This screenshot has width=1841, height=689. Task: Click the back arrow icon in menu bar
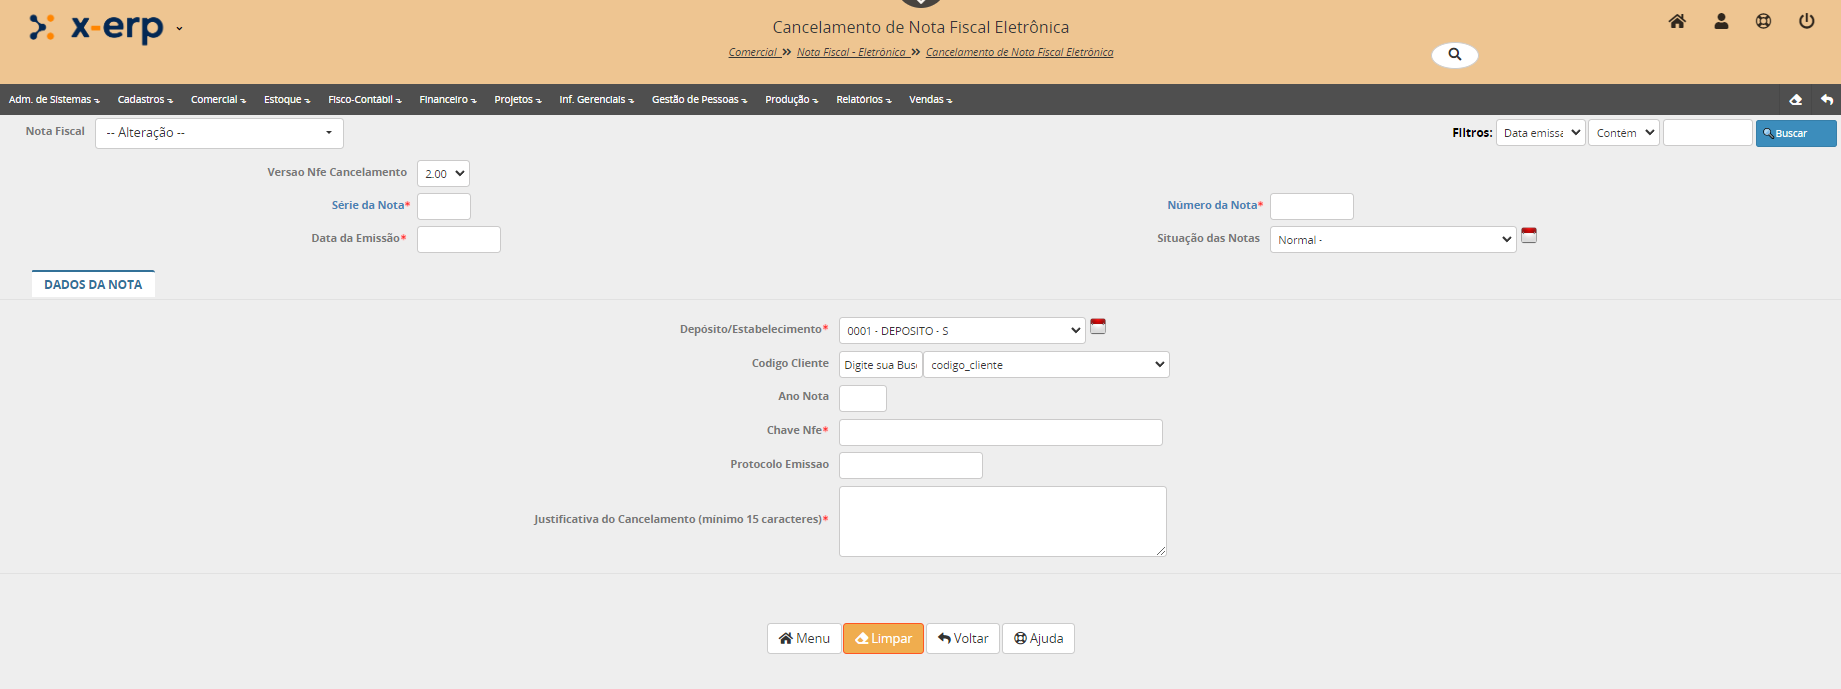pyautogui.click(x=1827, y=100)
